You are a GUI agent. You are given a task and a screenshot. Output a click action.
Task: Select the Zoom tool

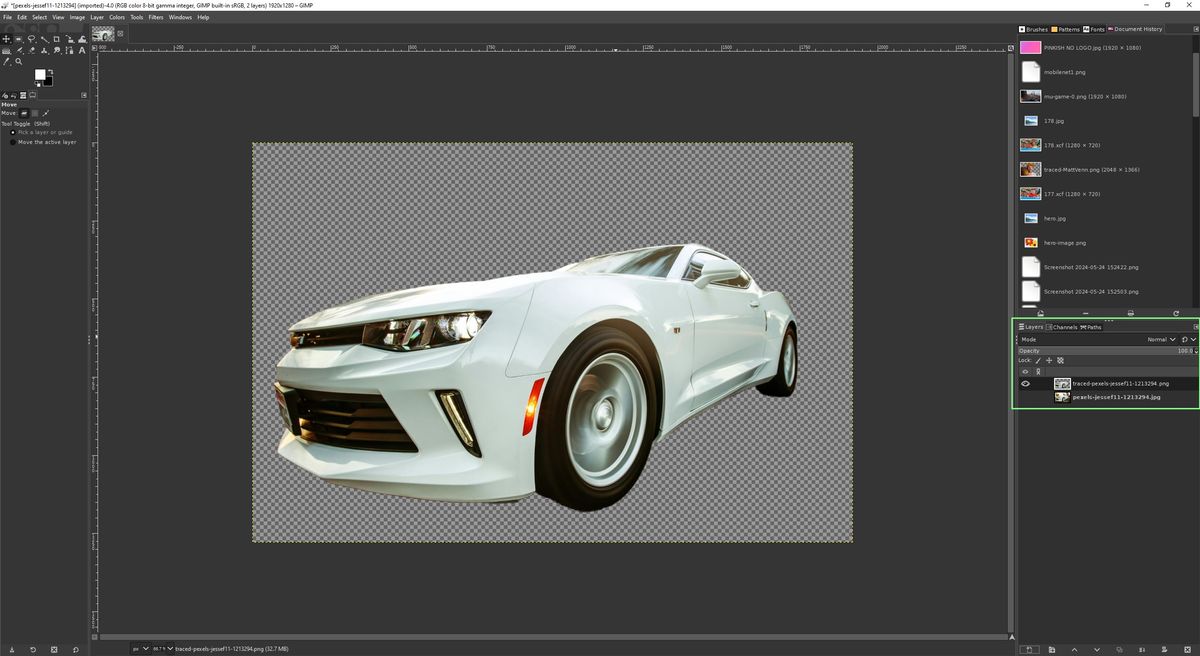tap(19, 62)
